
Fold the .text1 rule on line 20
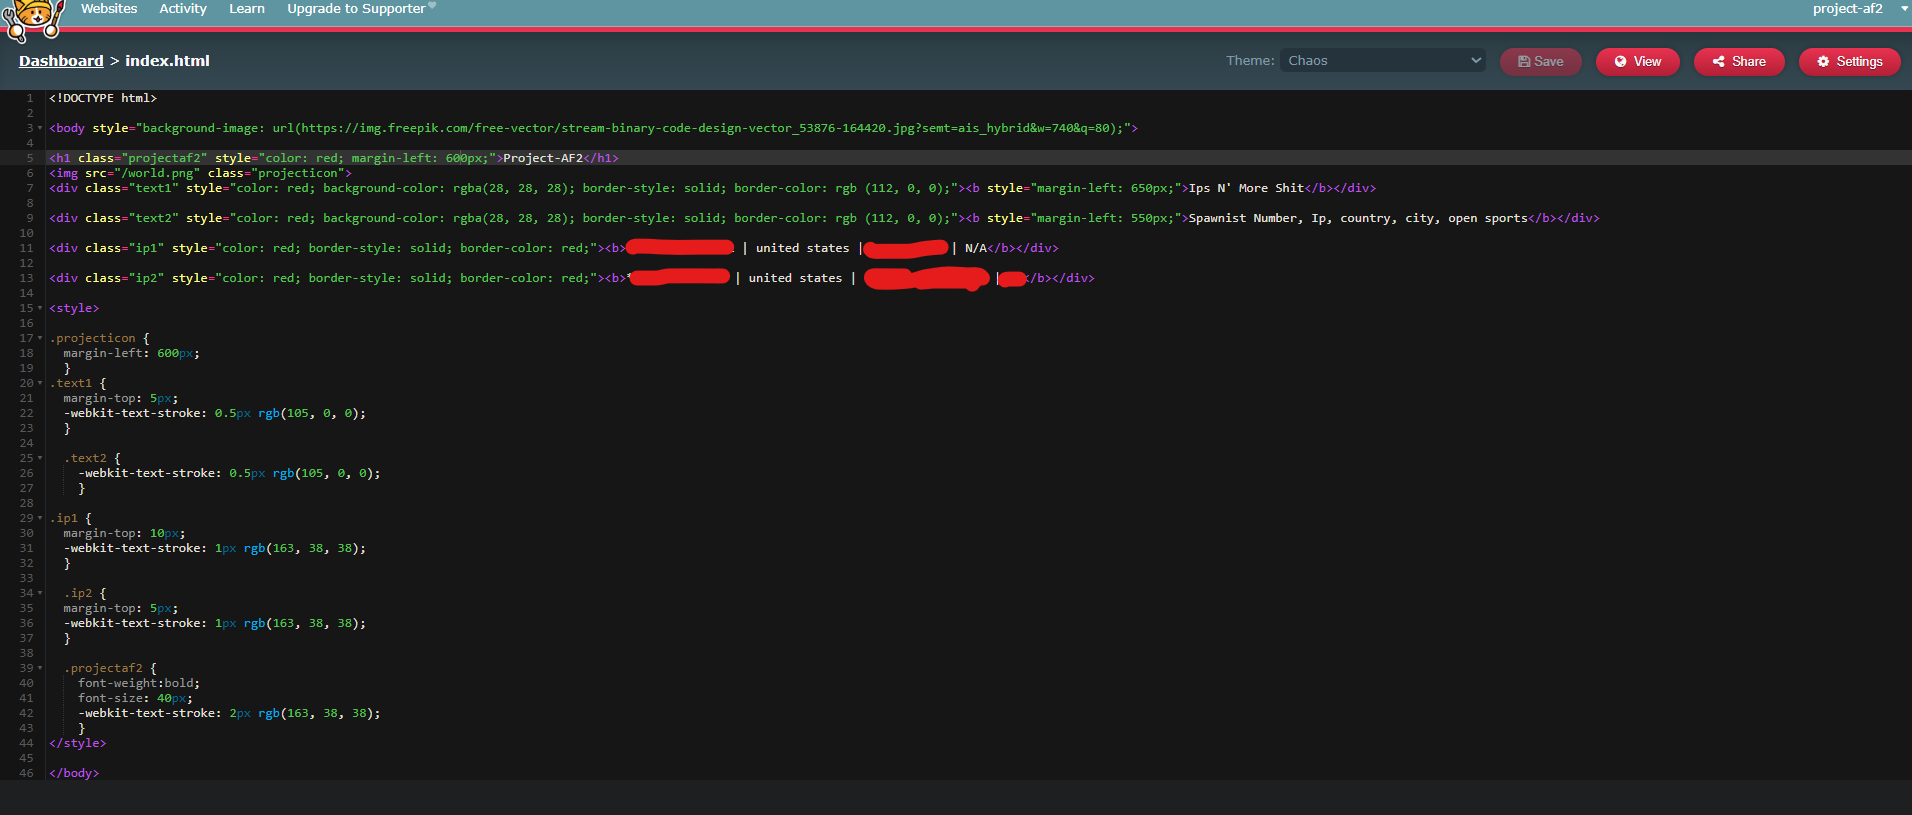tap(40, 383)
